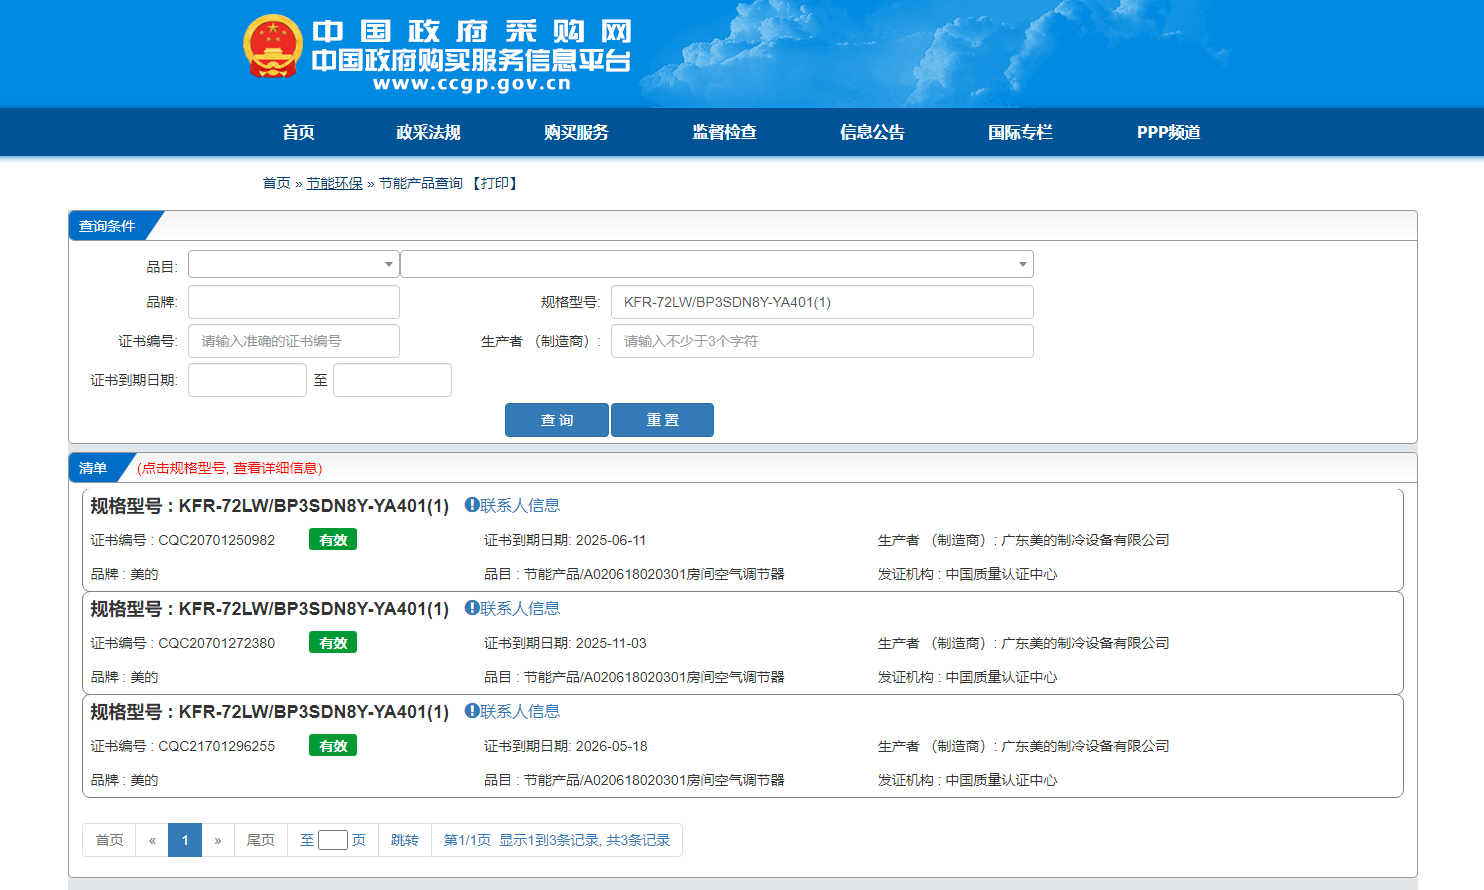Click the certificate expiry end date field
Screen dimensions: 1484x890
tap(392, 380)
